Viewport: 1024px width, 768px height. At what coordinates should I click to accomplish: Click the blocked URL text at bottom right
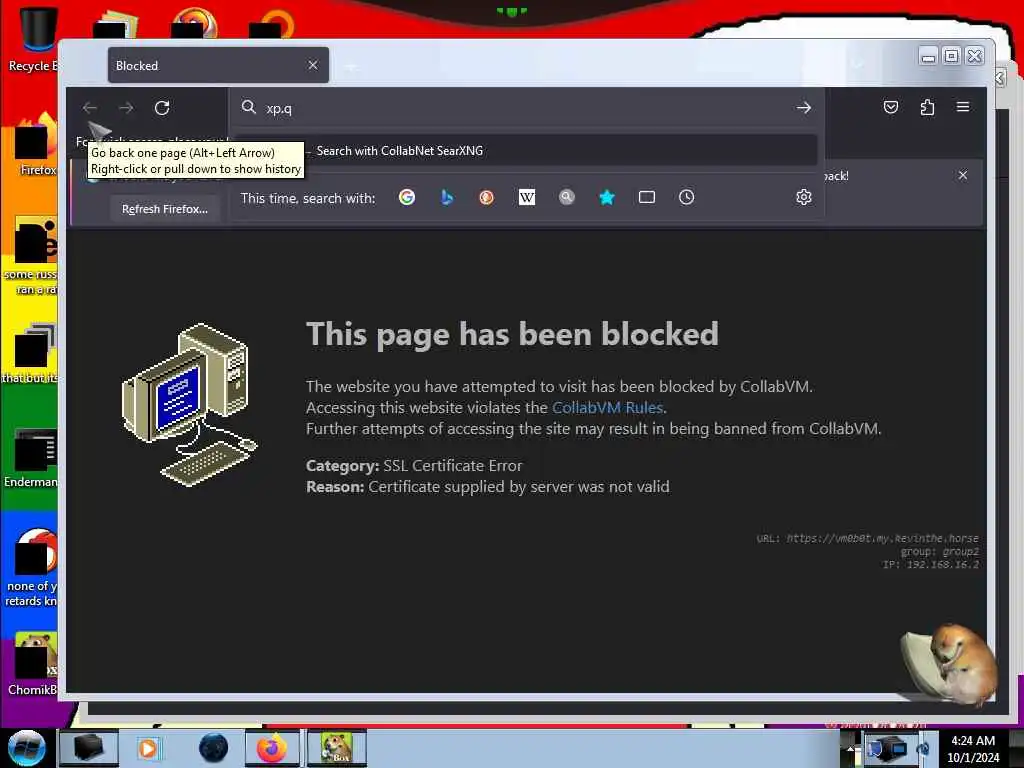click(882, 538)
